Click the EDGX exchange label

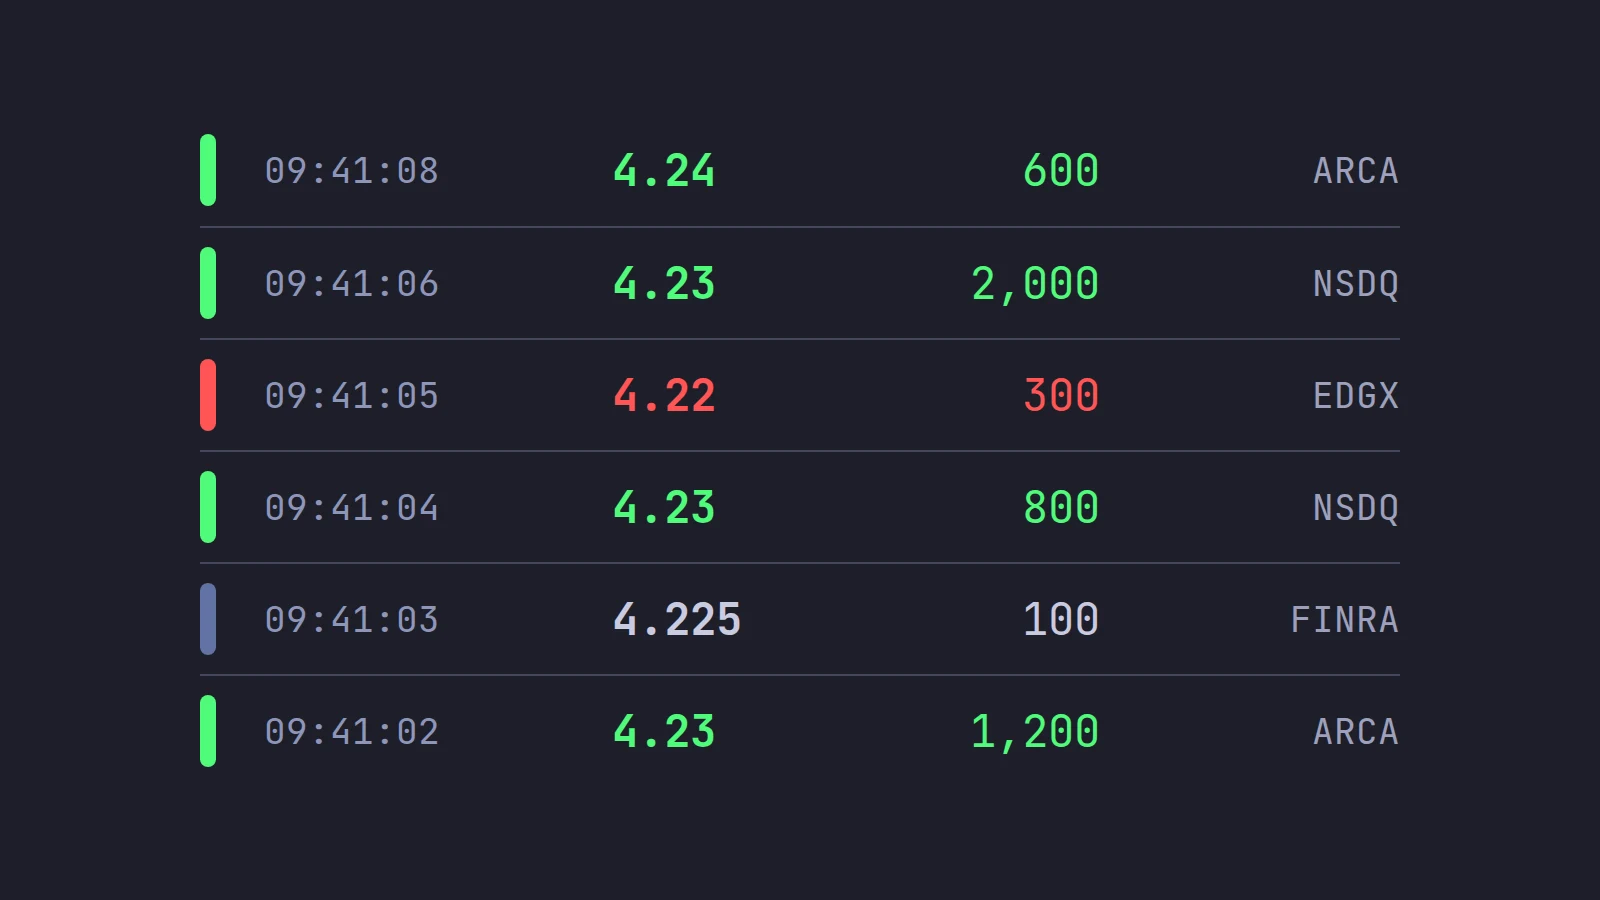click(x=1355, y=396)
